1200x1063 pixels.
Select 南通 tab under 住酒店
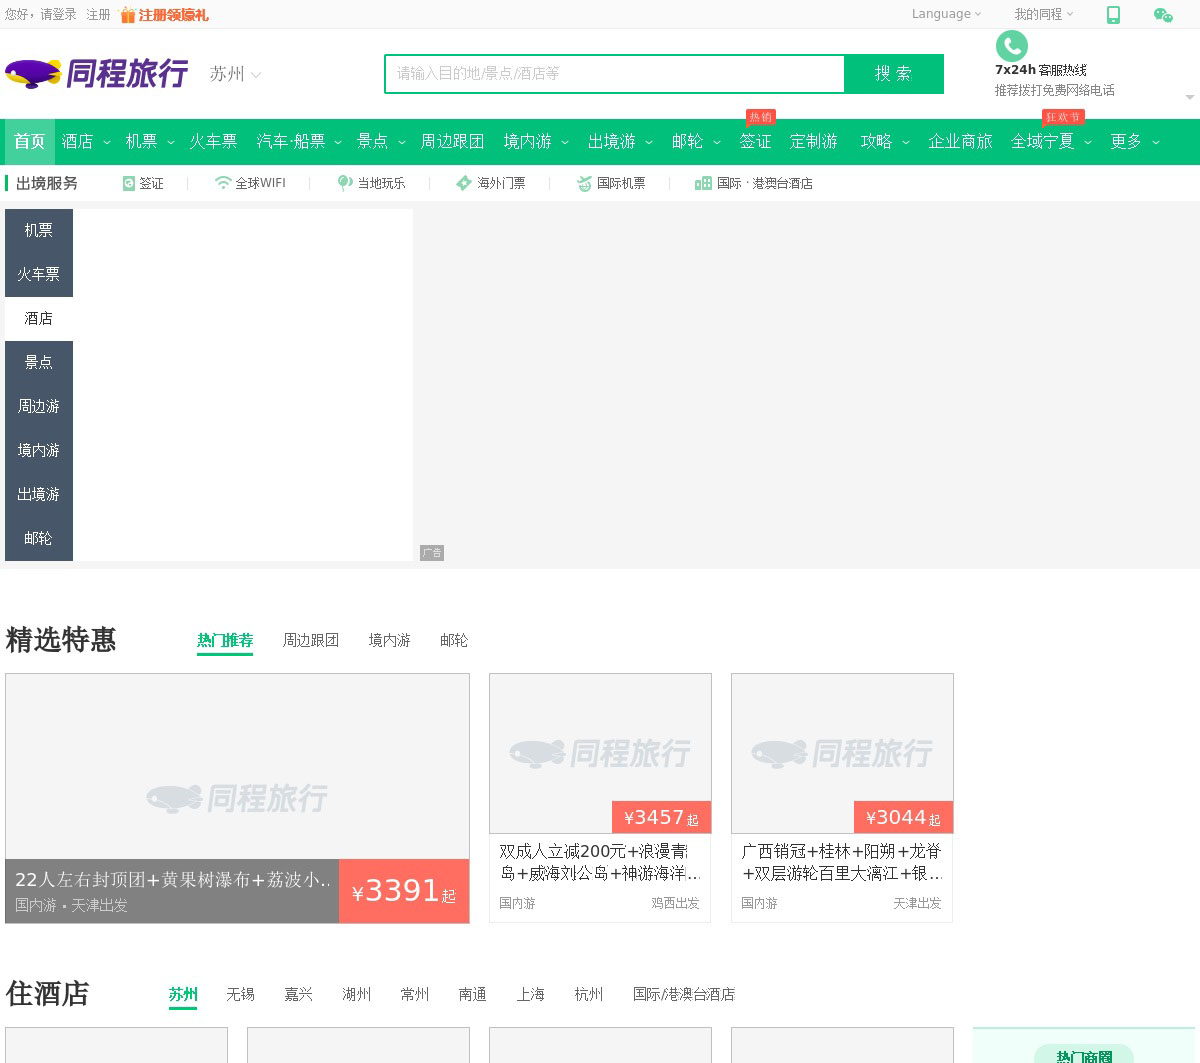pyautogui.click(x=472, y=995)
